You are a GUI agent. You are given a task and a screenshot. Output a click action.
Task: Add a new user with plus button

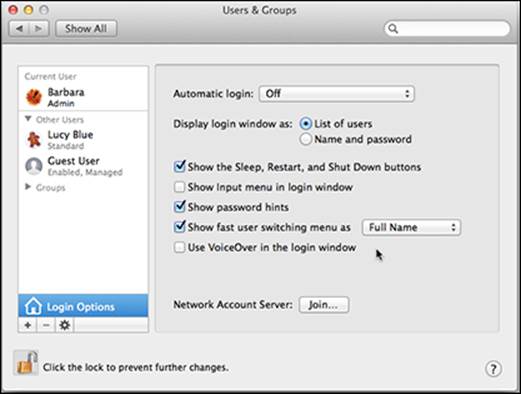click(28, 325)
